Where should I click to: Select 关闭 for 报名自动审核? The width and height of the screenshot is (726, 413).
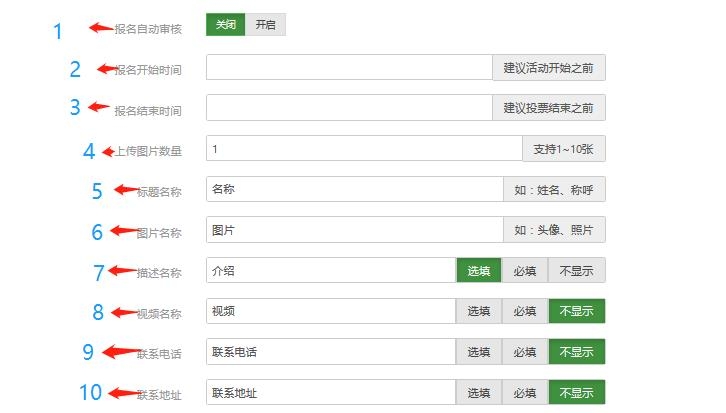click(x=225, y=25)
